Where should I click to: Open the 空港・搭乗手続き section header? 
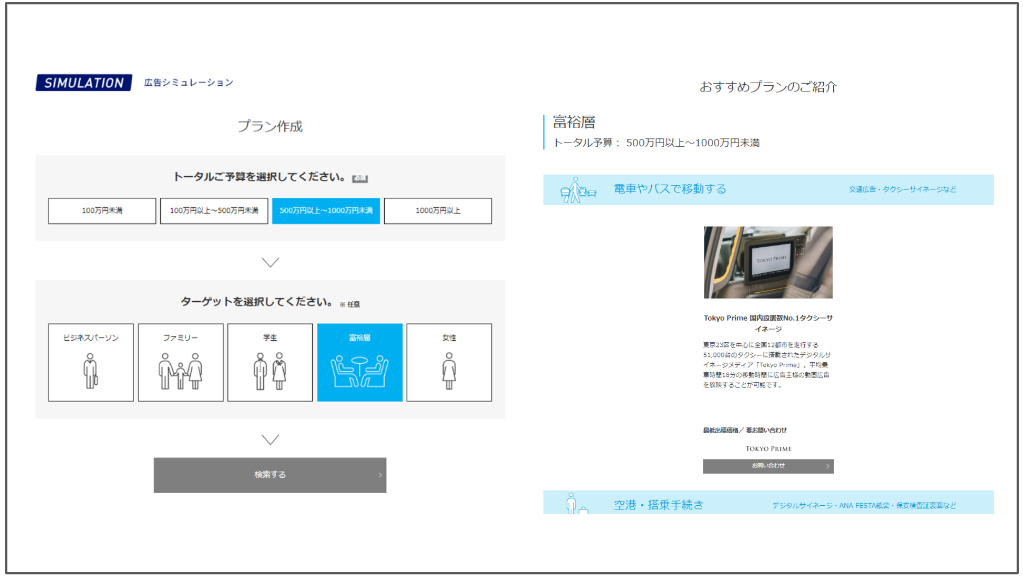click(768, 504)
